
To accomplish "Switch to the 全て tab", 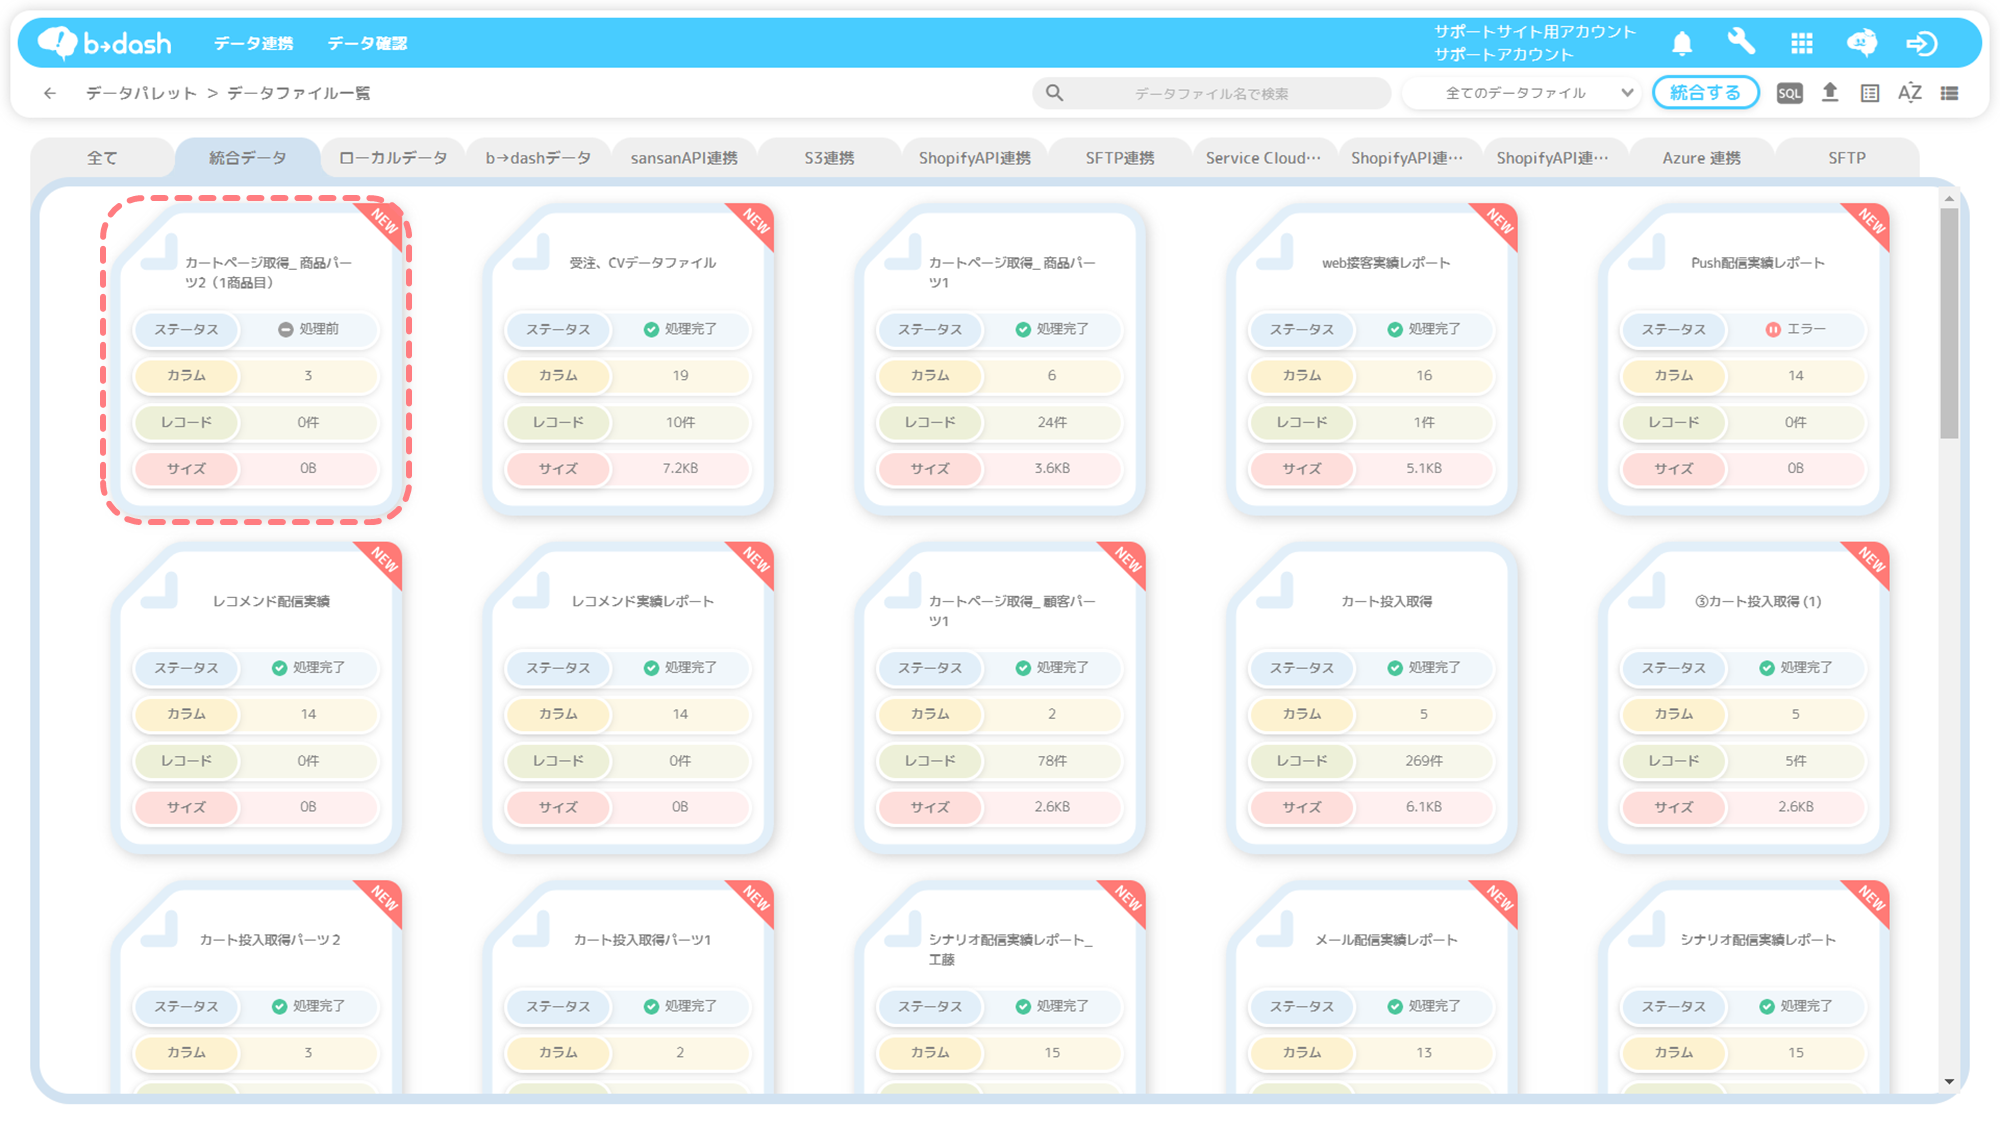I will coord(102,158).
